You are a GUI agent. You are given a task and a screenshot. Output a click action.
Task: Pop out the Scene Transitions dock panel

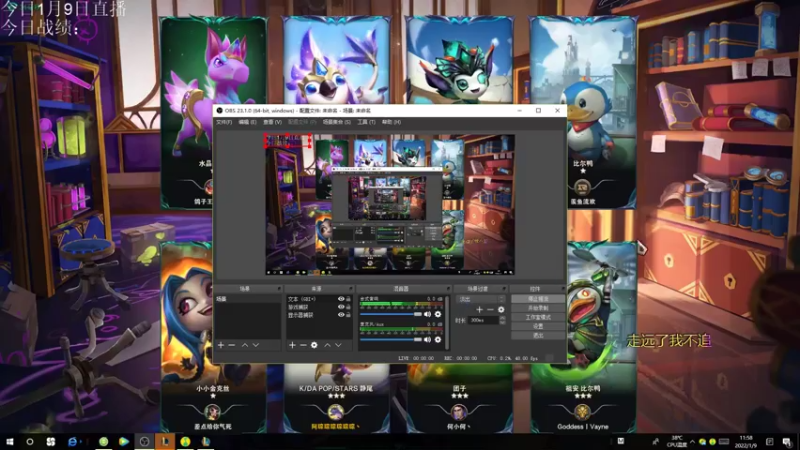(x=503, y=289)
